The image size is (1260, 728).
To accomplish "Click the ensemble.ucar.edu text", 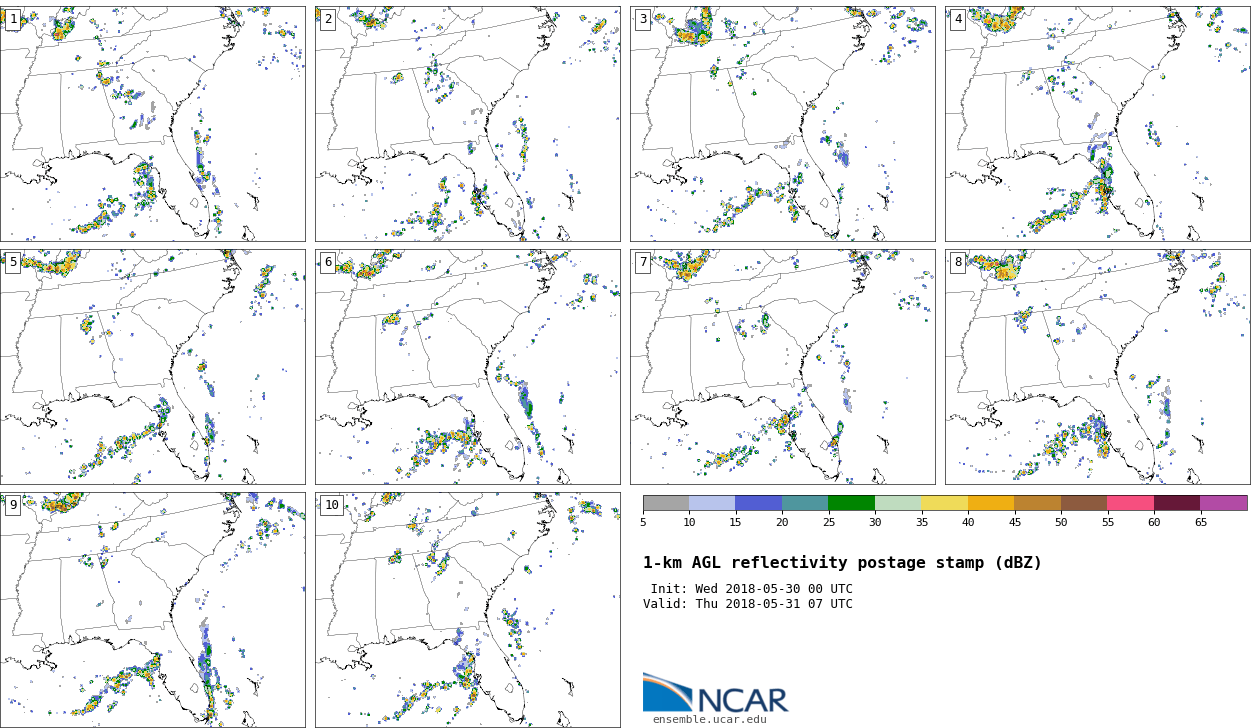I will point(710,720).
